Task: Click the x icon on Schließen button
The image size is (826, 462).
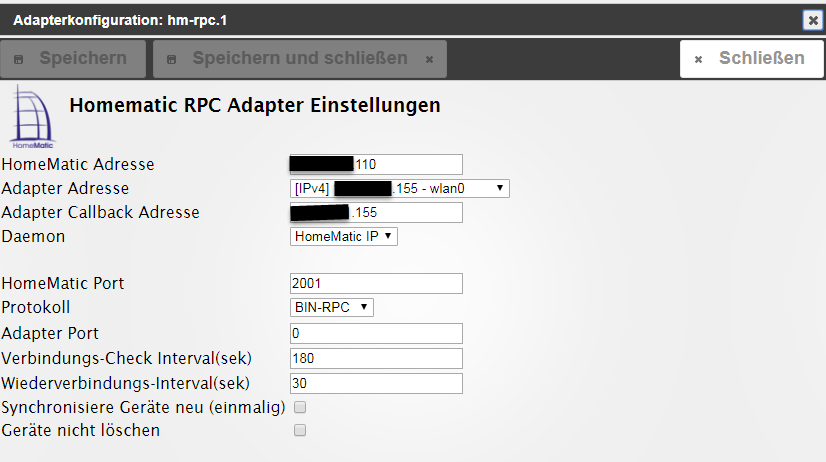Action: (x=698, y=59)
